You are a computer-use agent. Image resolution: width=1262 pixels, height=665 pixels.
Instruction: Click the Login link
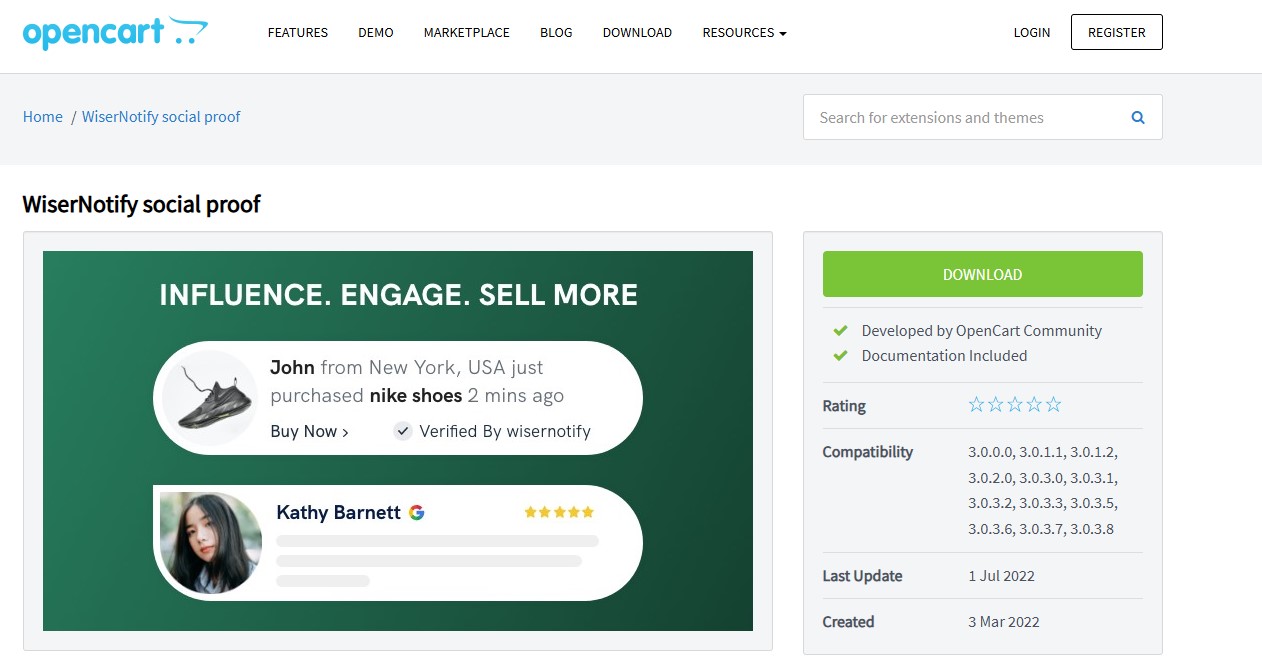(1032, 33)
